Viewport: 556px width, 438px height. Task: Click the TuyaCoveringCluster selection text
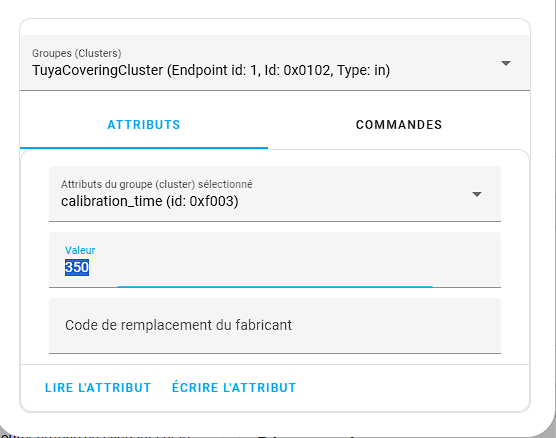coord(211,70)
